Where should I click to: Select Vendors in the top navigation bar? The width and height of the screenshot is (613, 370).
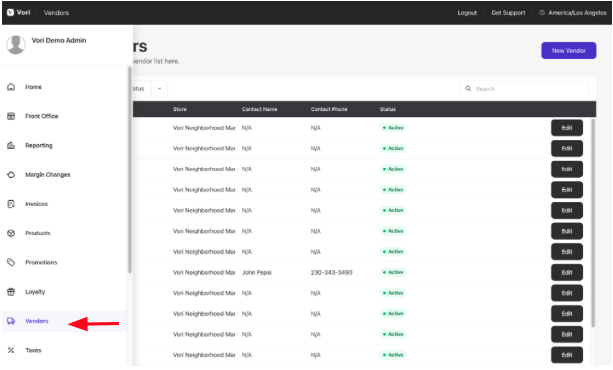click(56, 13)
